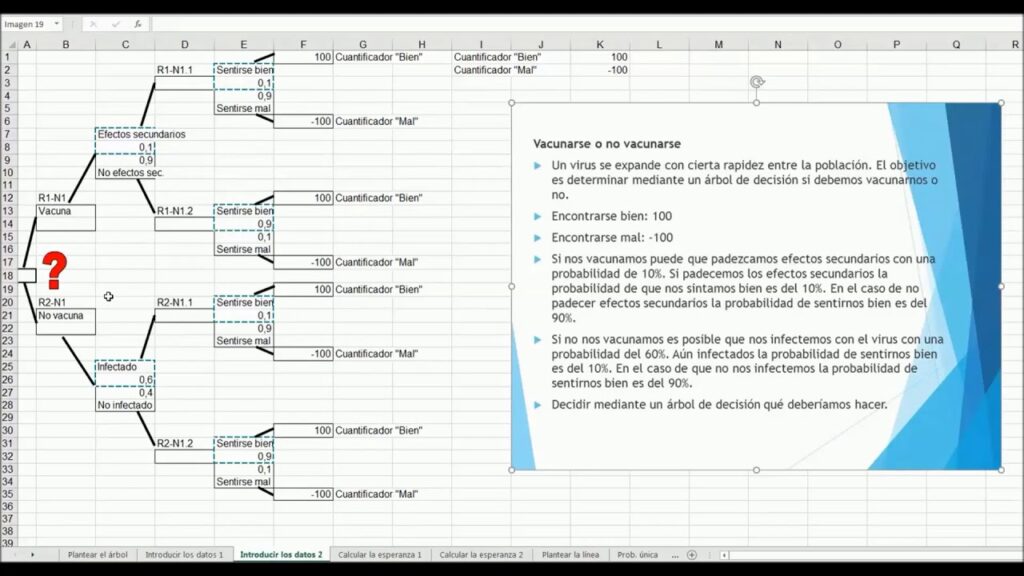Add a new worksheet with the plus icon
This screenshot has height=576, width=1024.
[x=690, y=557]
